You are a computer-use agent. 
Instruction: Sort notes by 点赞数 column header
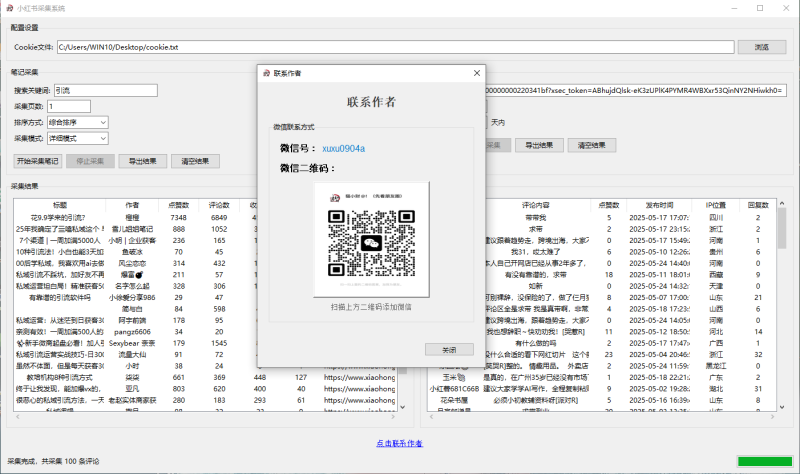coord(179,205)
